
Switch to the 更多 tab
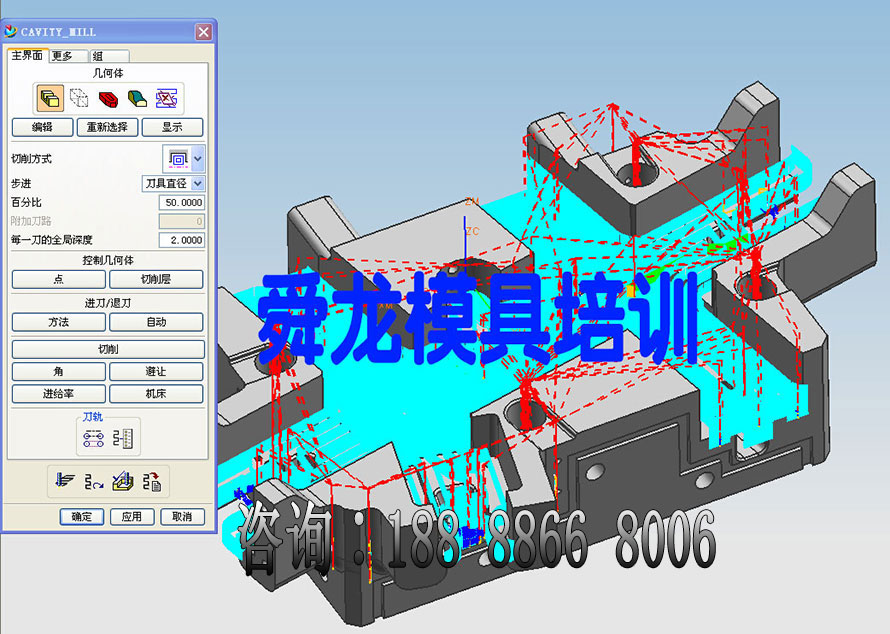coord(63,56)
